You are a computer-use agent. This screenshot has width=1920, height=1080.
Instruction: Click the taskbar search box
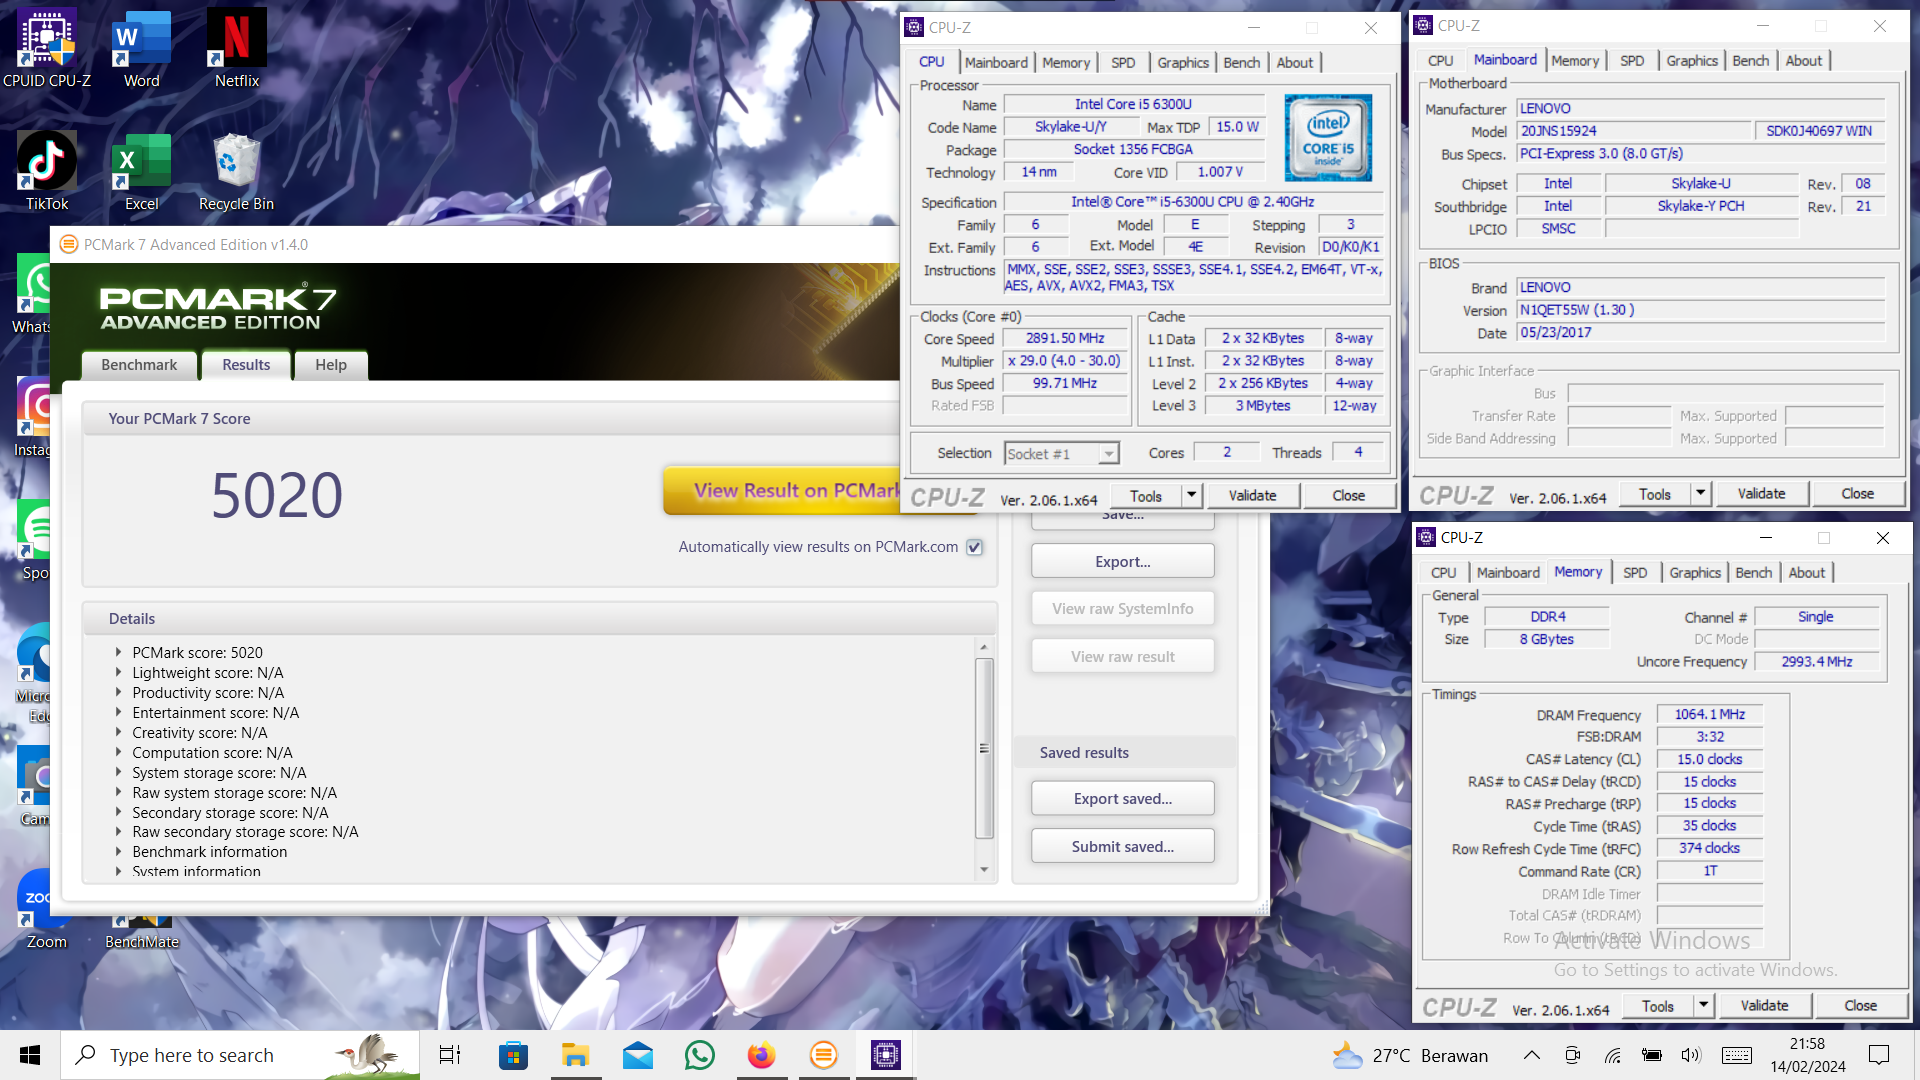pos(240,1055)
